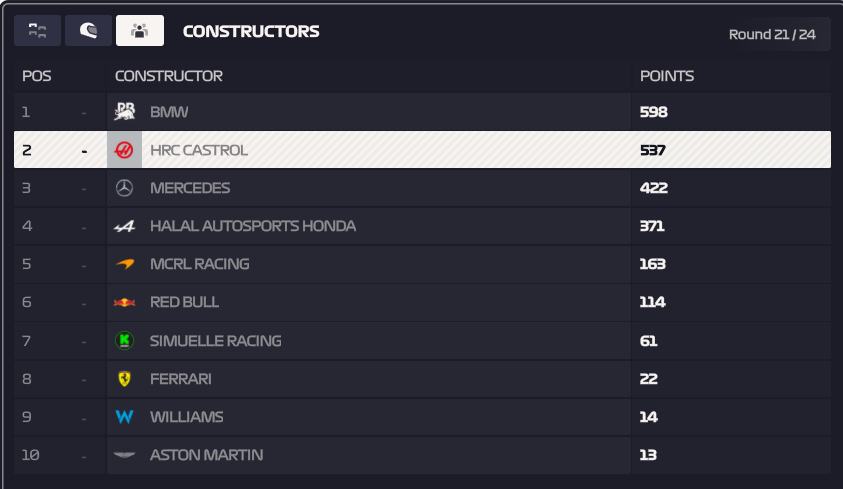Click the Halal Autosports Honda logo
Screen dimensions: 843x489
pyautogui.click(x=124, y=226)
